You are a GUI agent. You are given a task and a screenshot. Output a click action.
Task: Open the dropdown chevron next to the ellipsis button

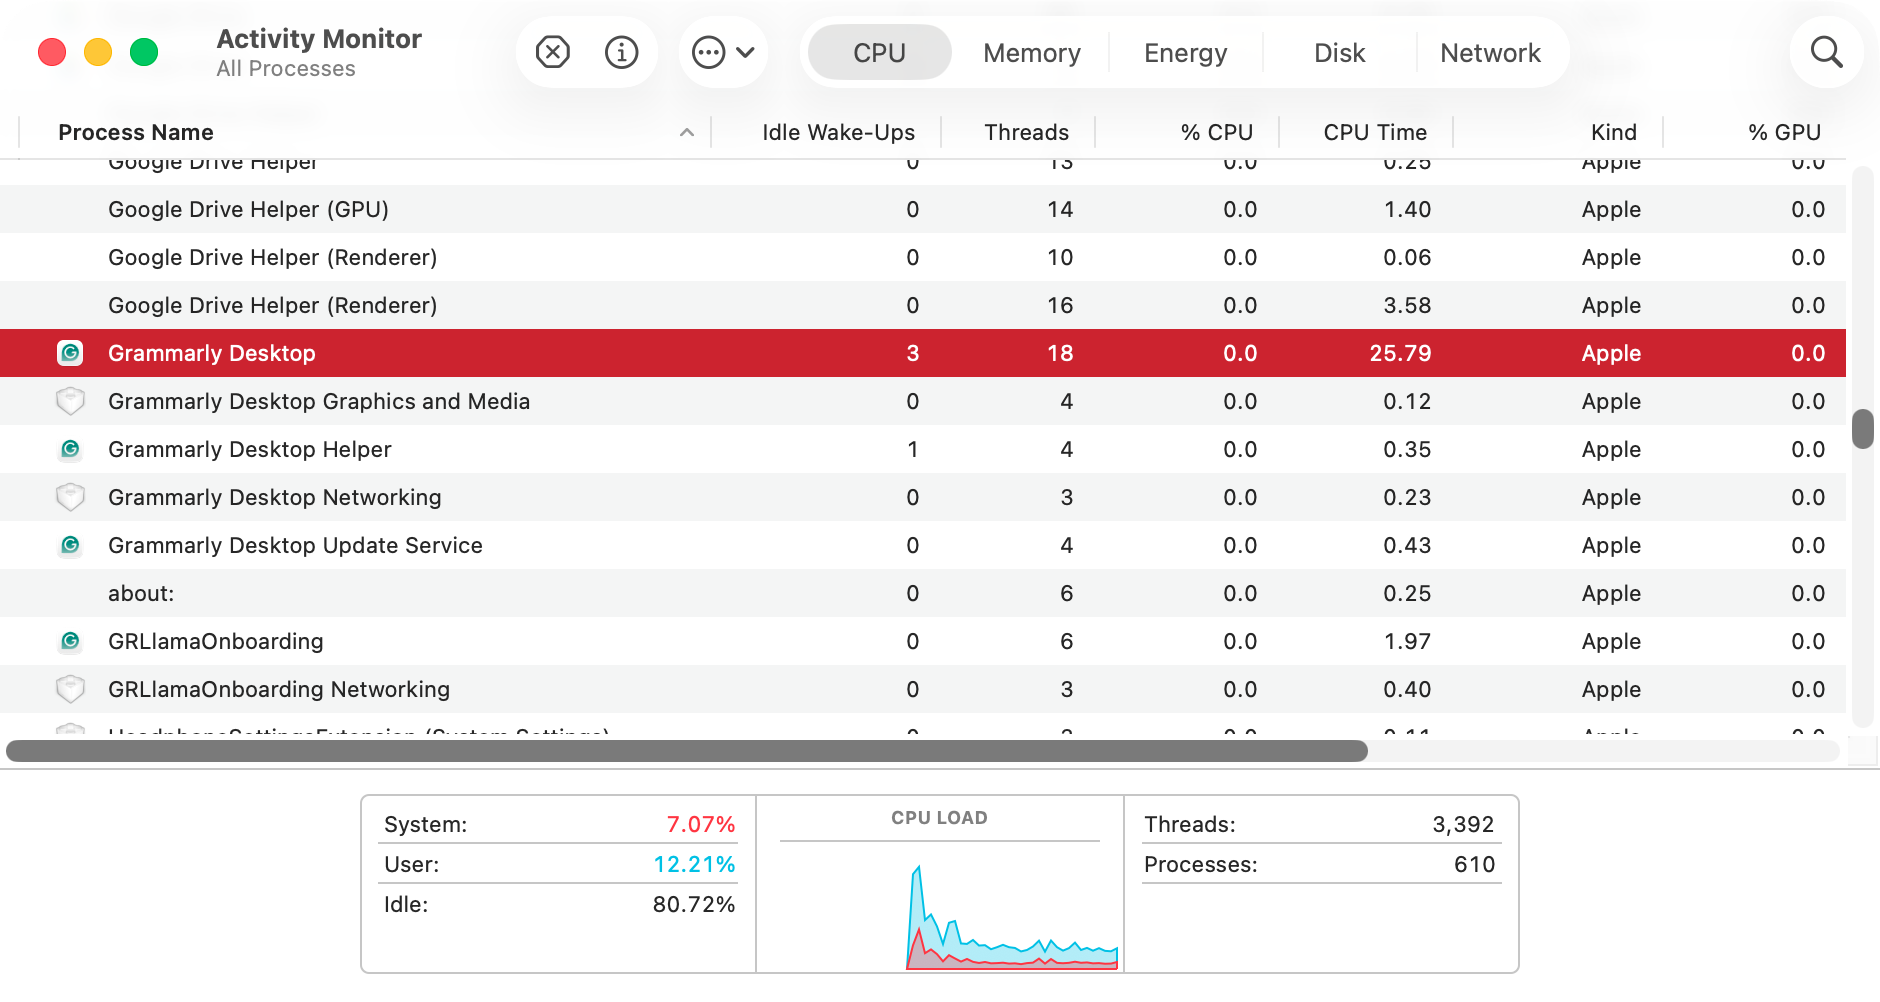744,52
